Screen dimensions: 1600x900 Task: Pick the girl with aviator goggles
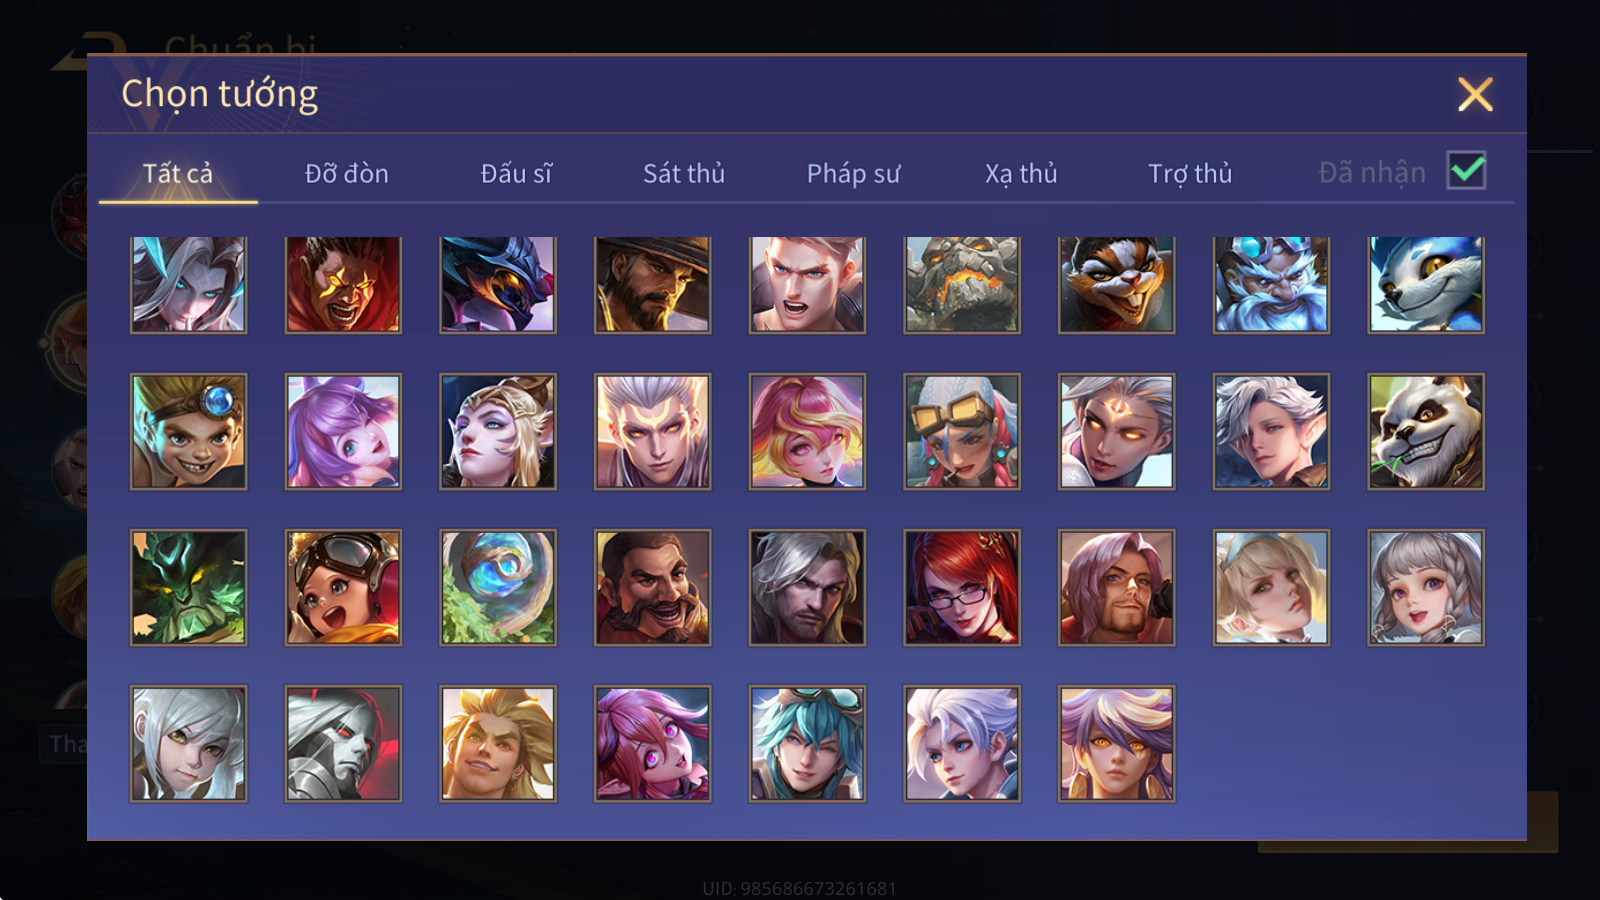tap(343, 588)
